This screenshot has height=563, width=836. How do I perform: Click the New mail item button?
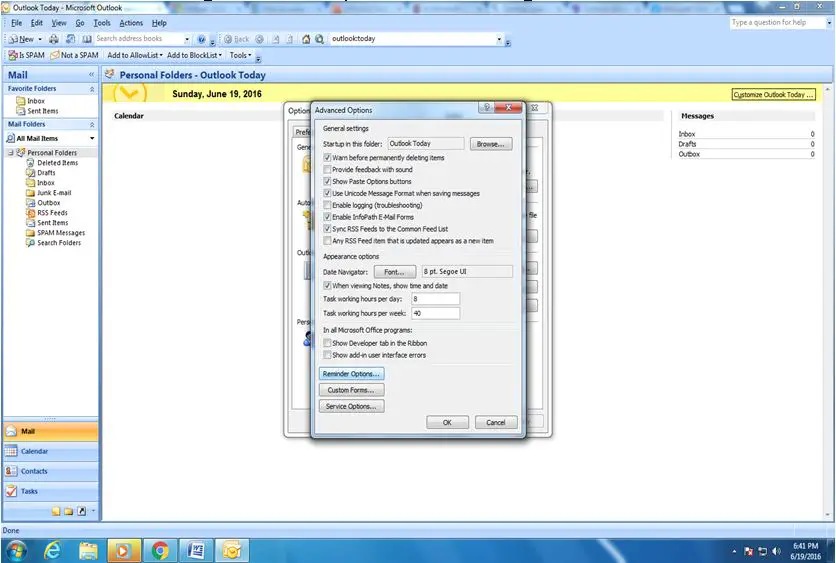point(21,39)
